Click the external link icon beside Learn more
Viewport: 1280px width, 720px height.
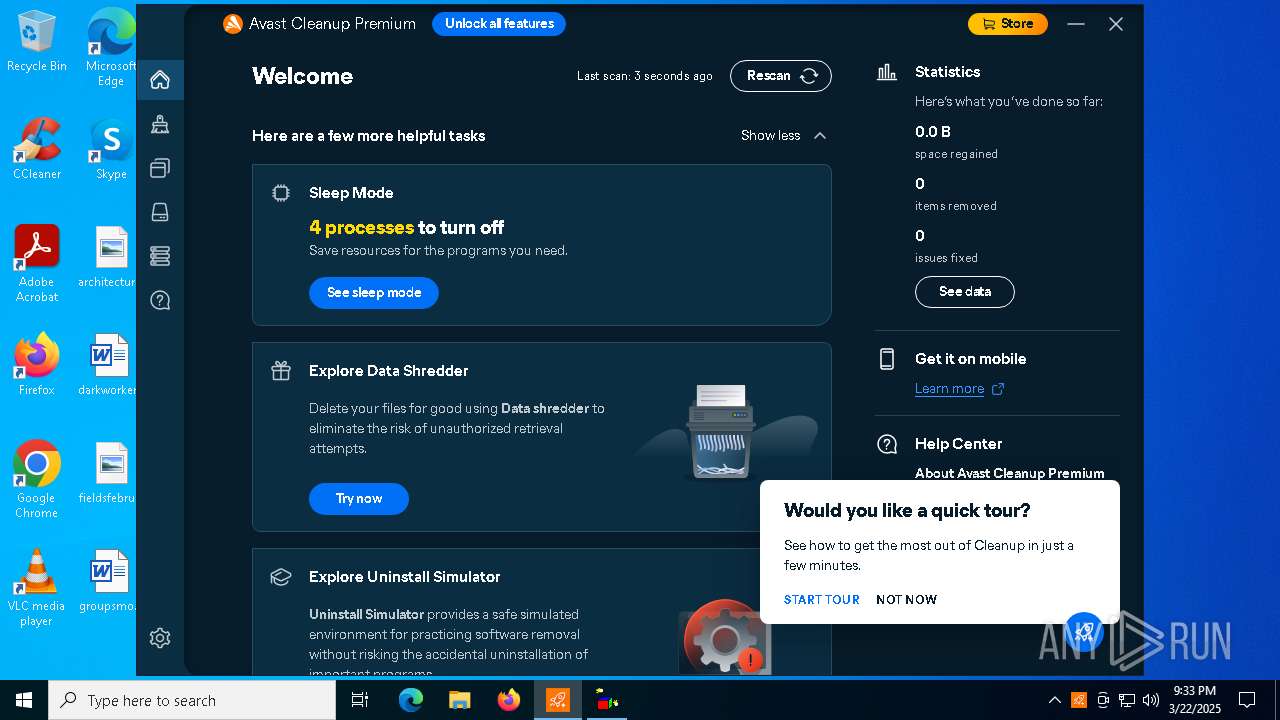(x=997, y=389)
